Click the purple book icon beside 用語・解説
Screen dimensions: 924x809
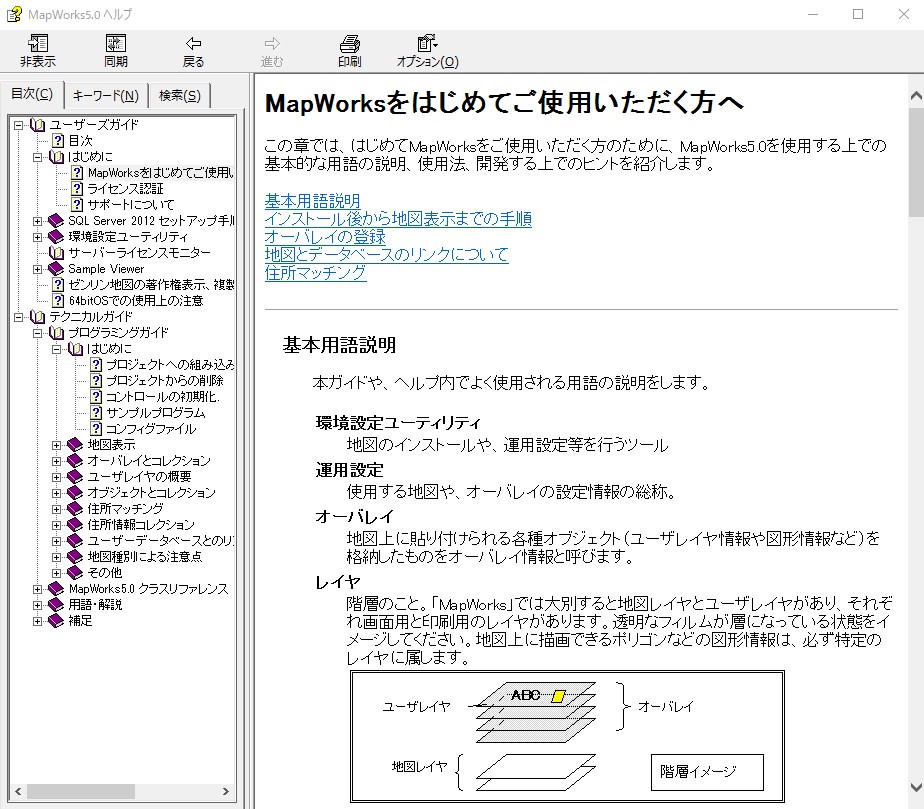[56, 605]
